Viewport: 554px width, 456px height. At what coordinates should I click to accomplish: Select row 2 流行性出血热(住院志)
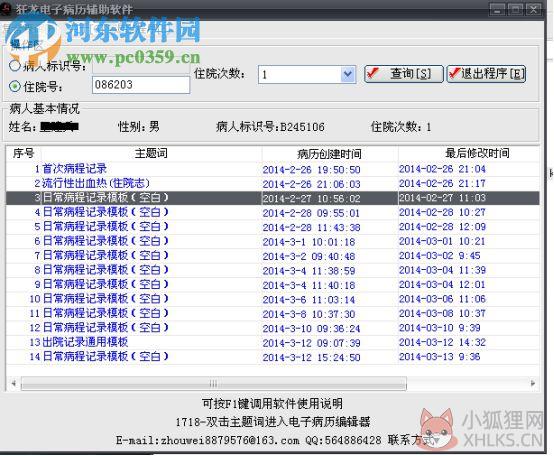click(x=272, y=183)
